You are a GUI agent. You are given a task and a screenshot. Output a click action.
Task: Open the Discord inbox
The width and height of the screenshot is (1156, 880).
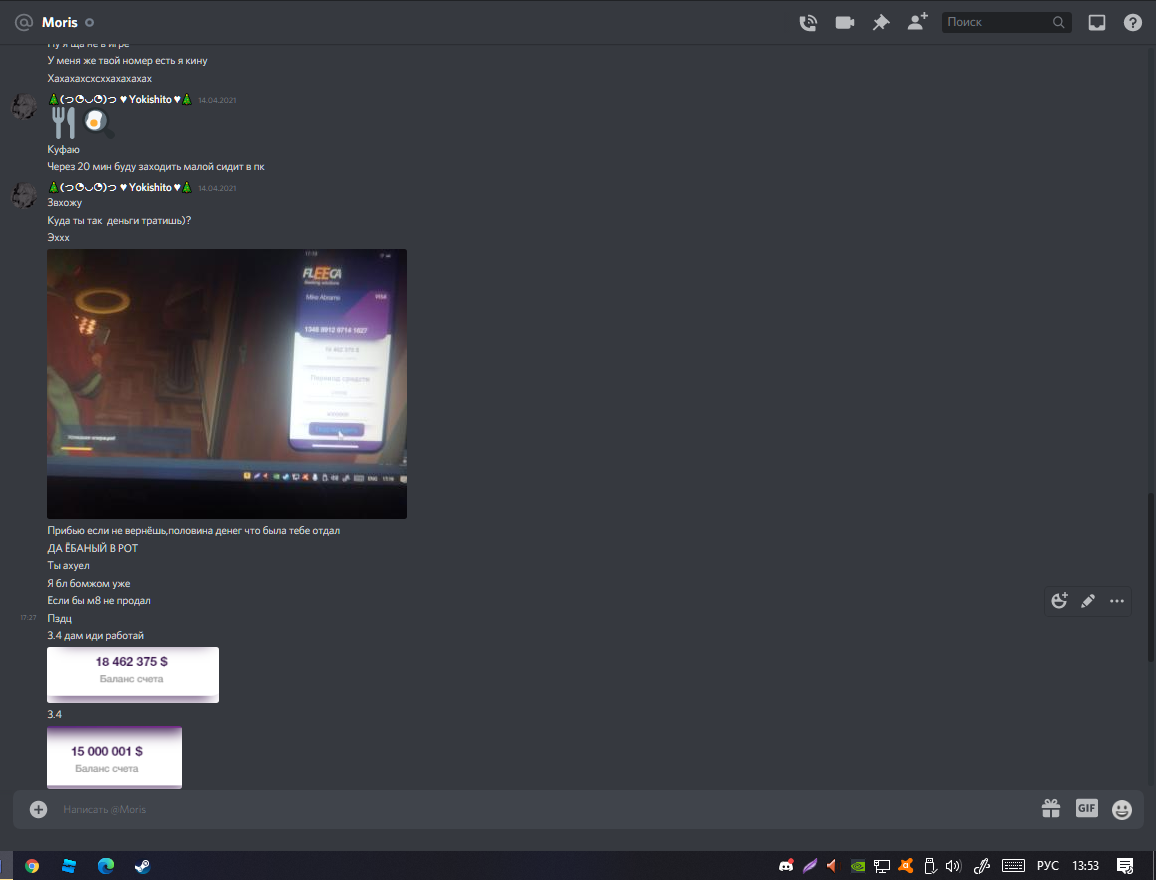pos(1097,22)
